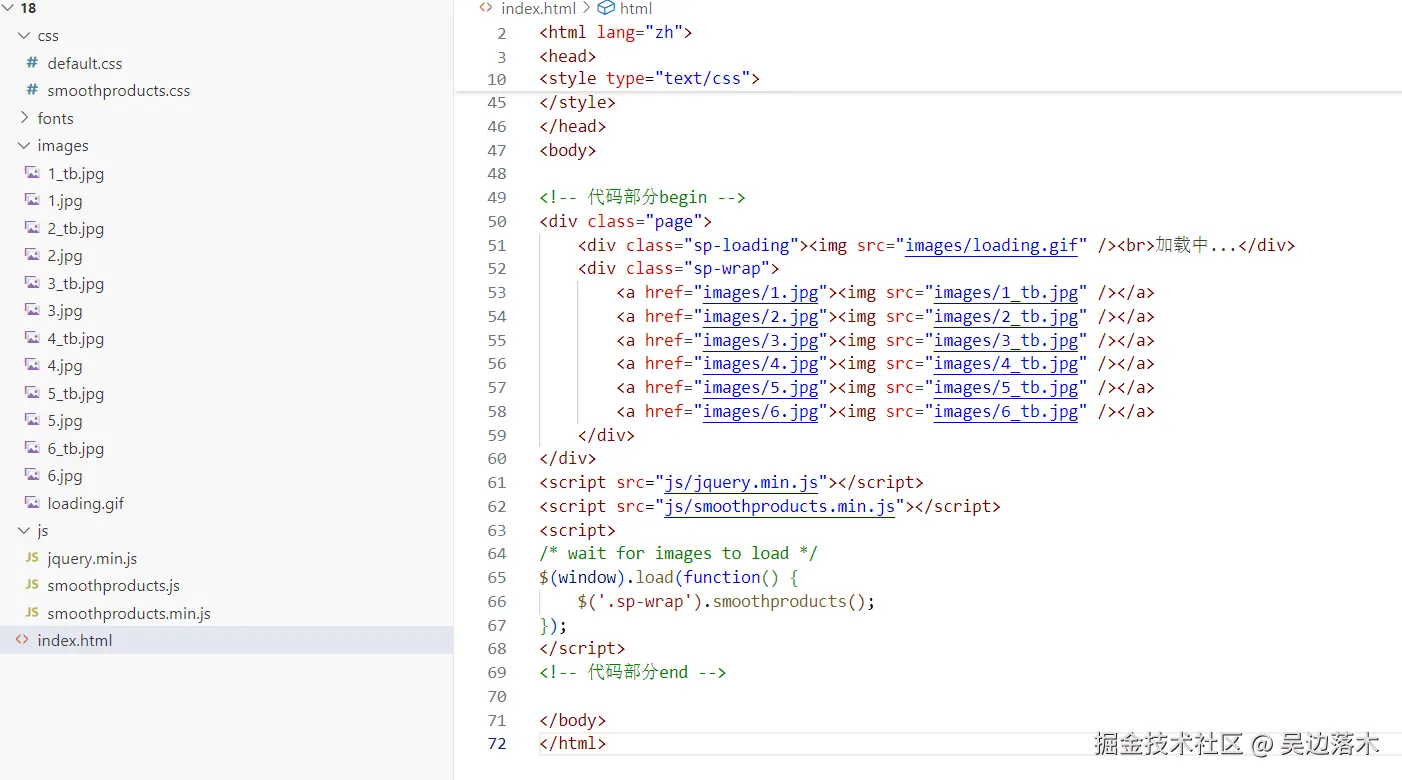Click the image icon of 5_tb.jpg
The width and height of the screenshot is (1402, 780).
click(x=32, y=393)
